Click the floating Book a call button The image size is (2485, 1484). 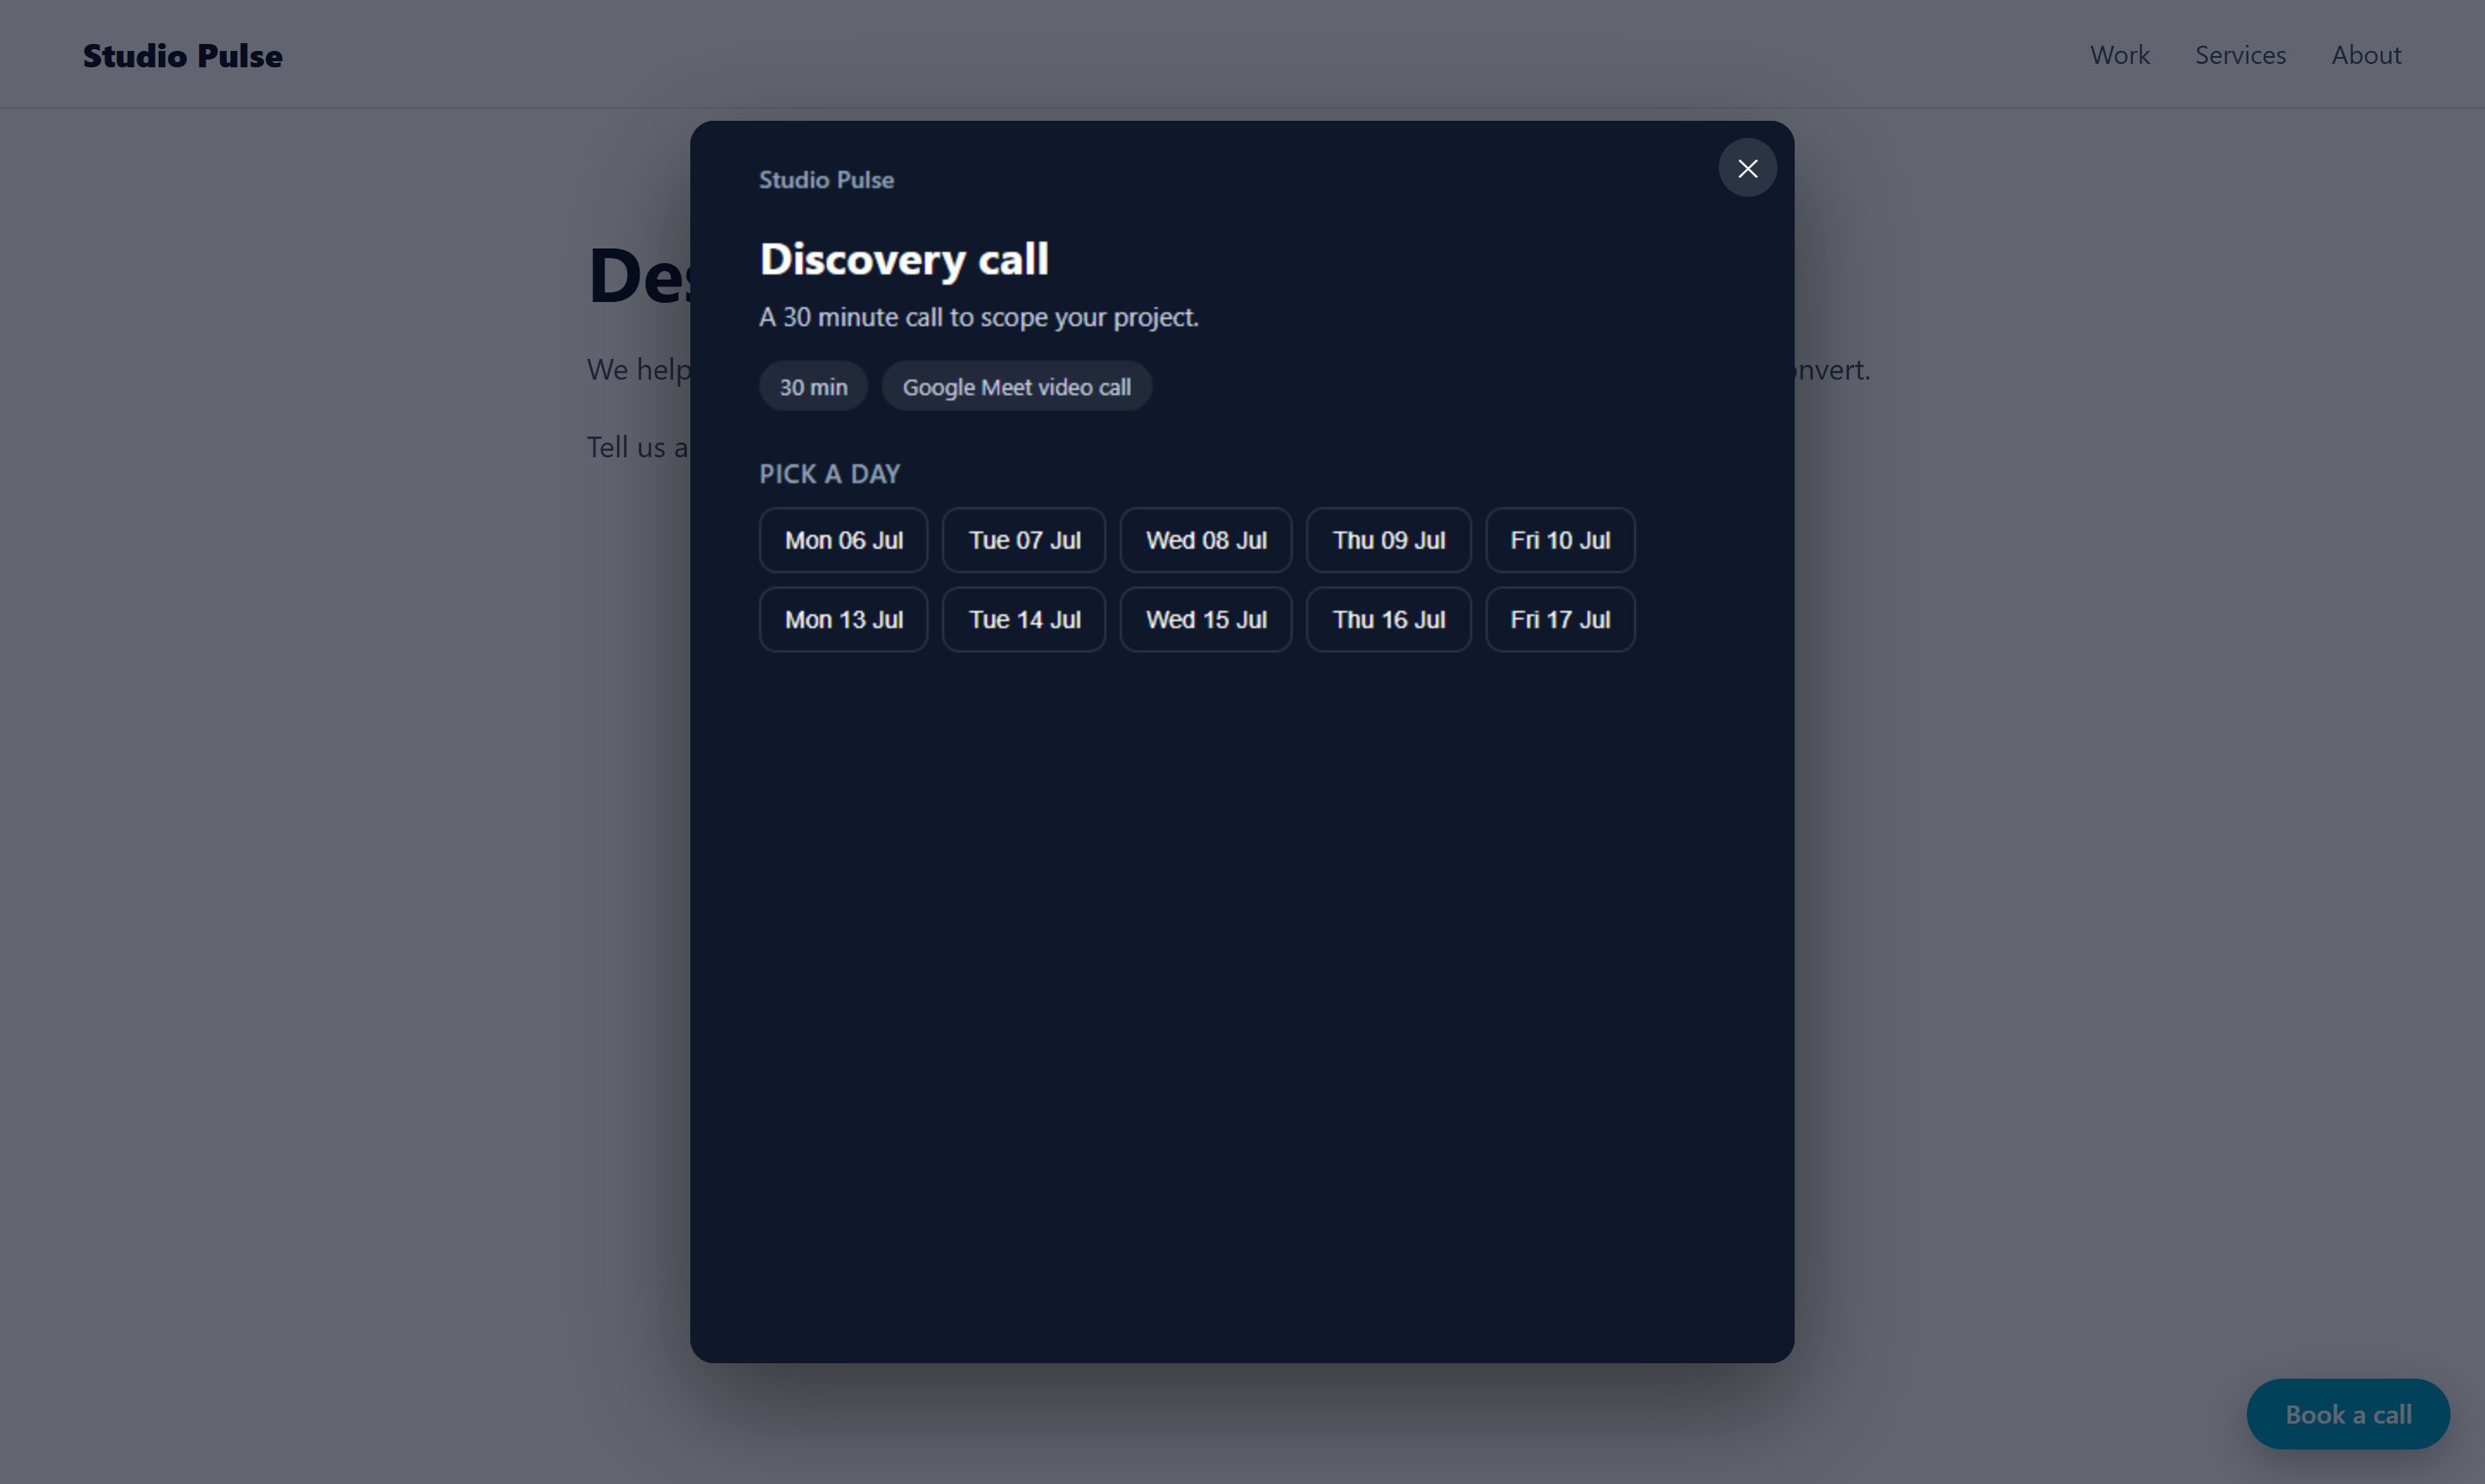pyautogui.click(x=2348, y=1414)
